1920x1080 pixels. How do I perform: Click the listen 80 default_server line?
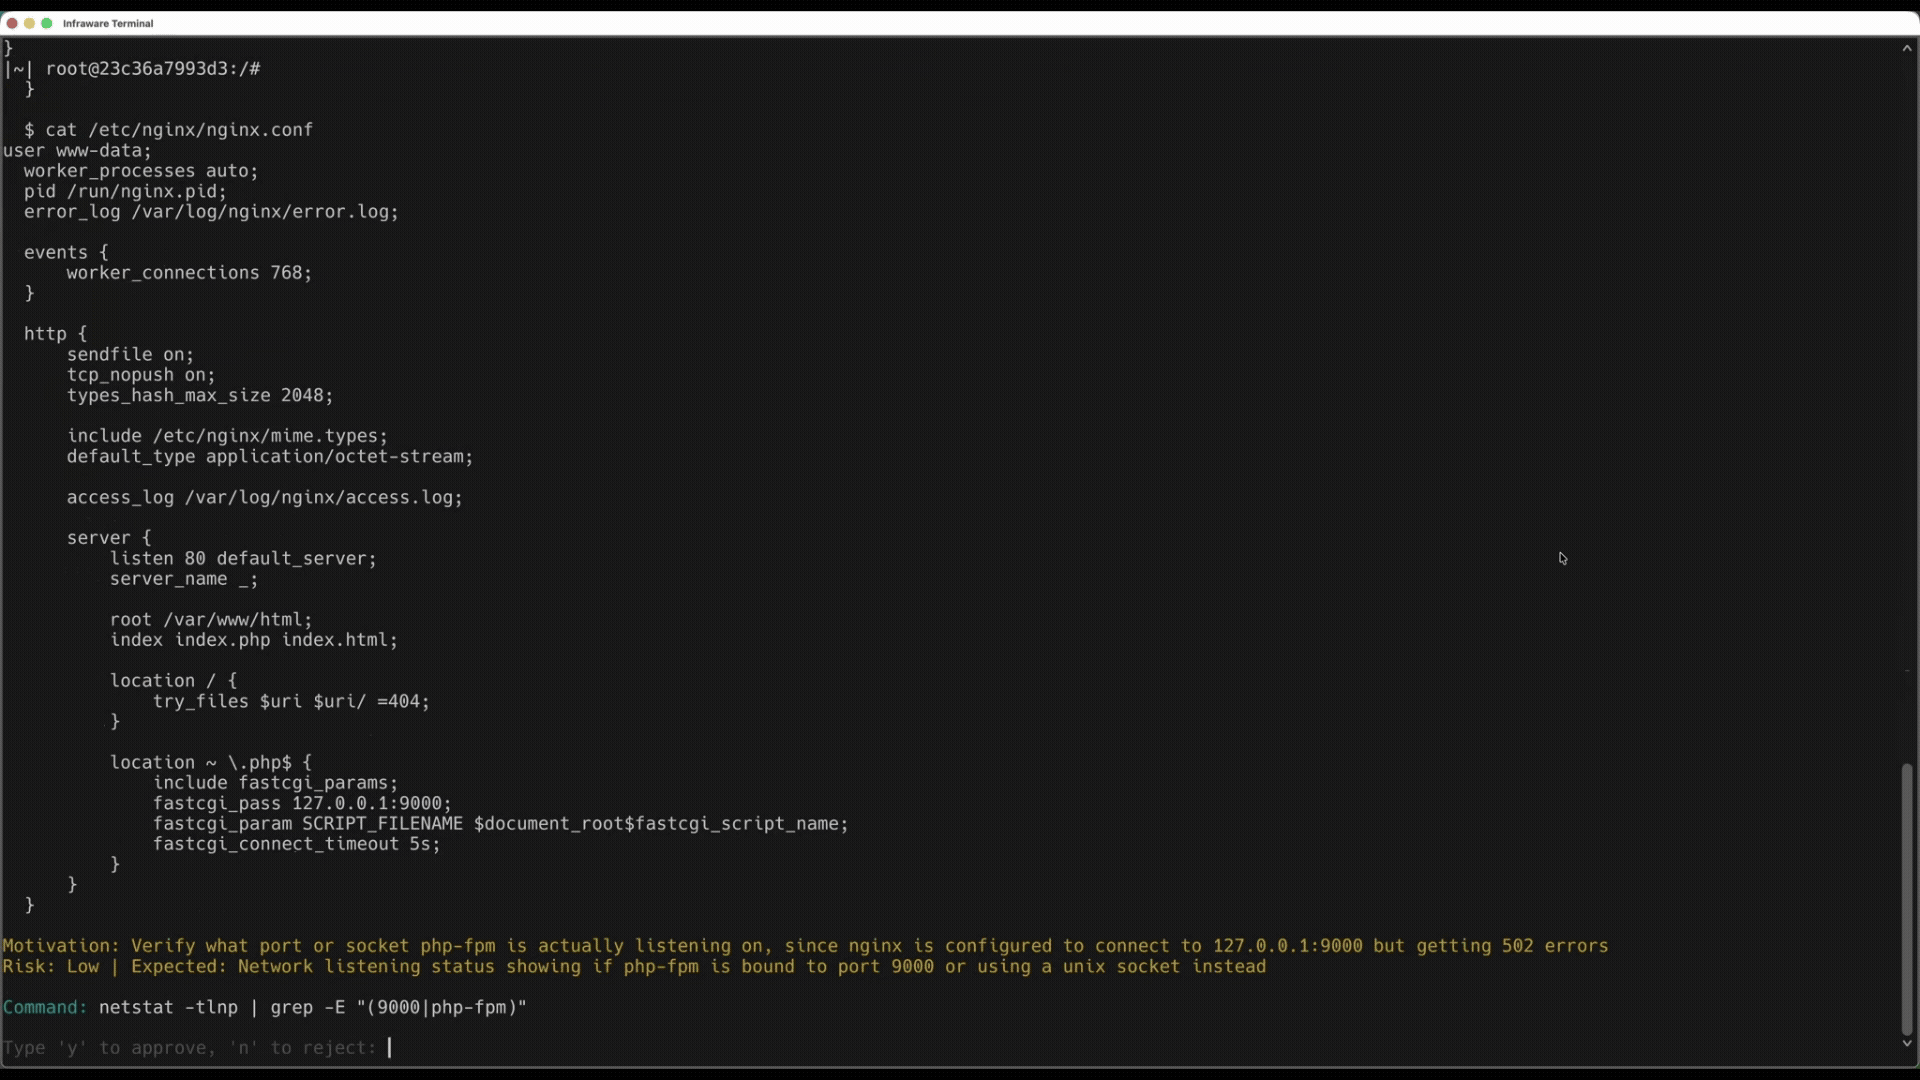coord(243,559)
